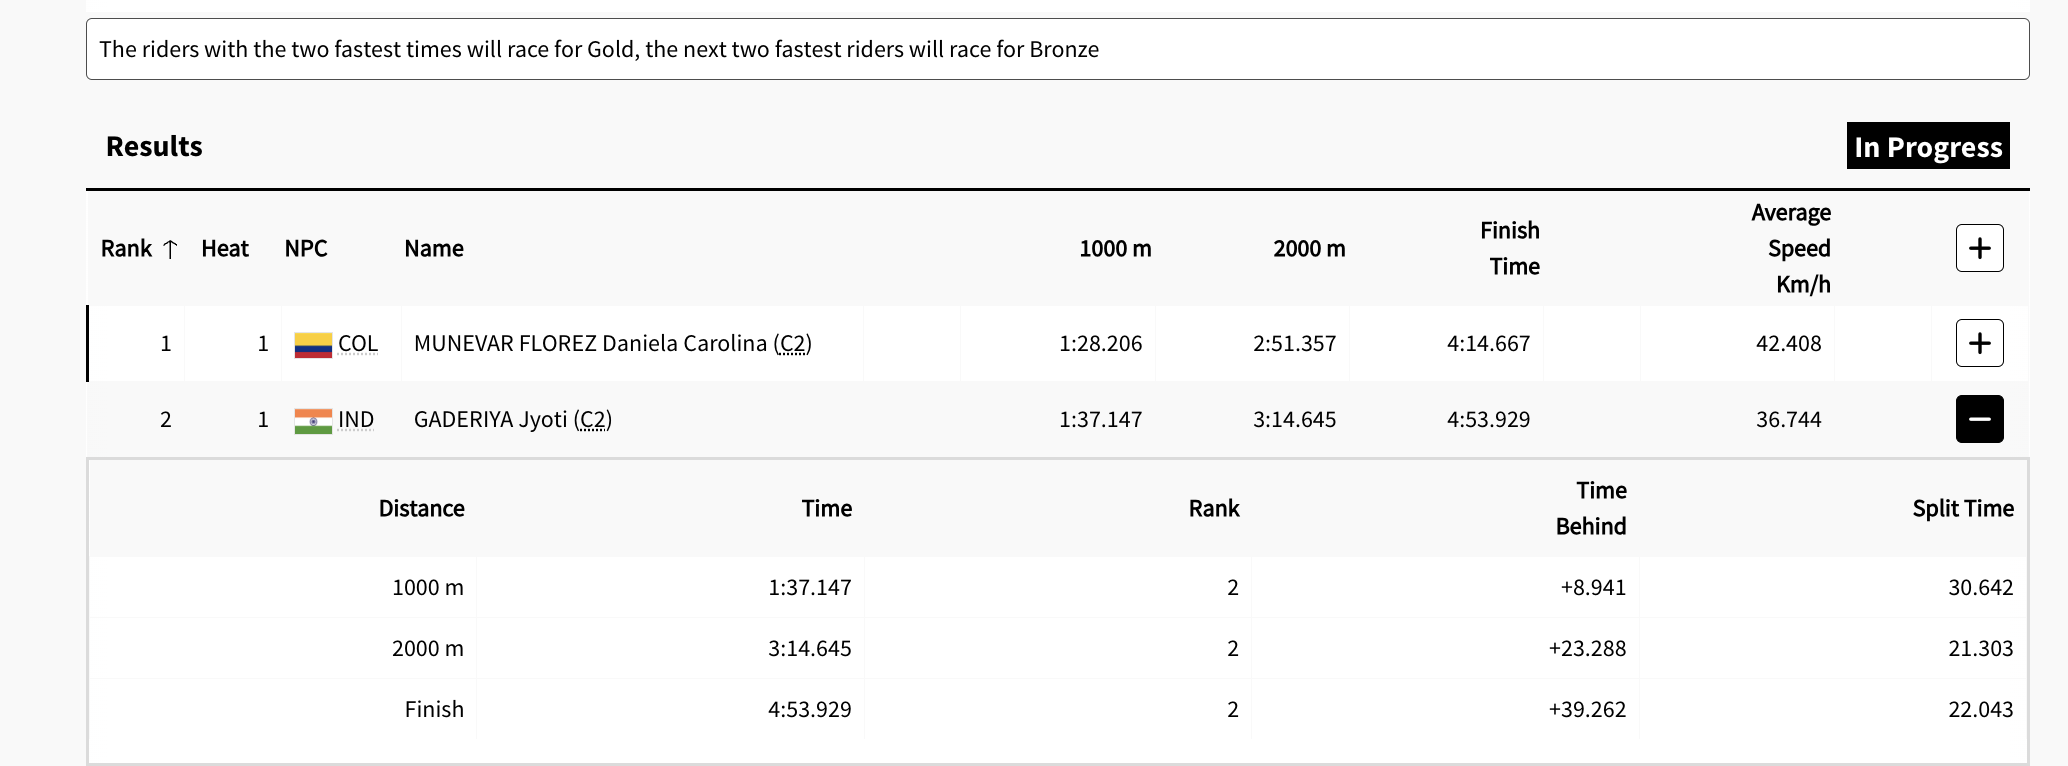Click the In Progress status badge
2068x766 pixels.
tap(1927, 147)
